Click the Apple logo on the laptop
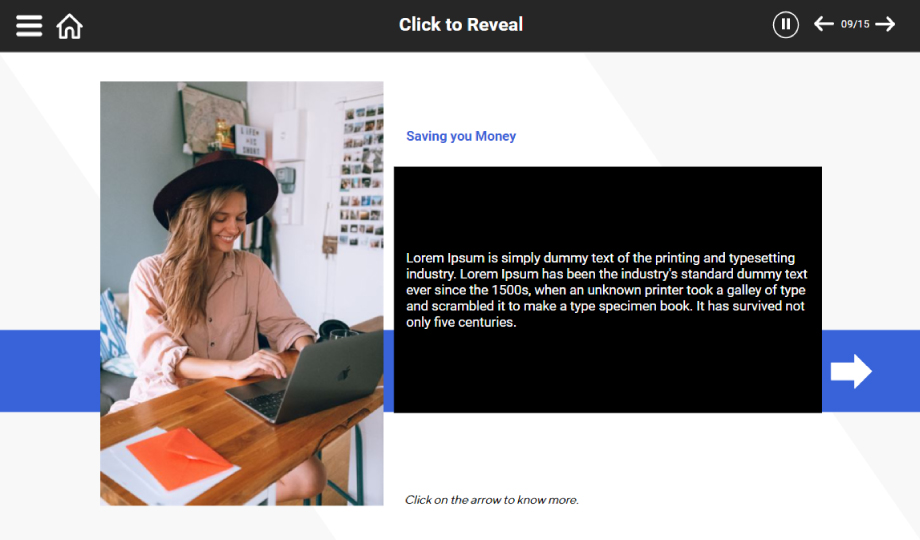The image size is (920, 540). [x=345, y=372]
